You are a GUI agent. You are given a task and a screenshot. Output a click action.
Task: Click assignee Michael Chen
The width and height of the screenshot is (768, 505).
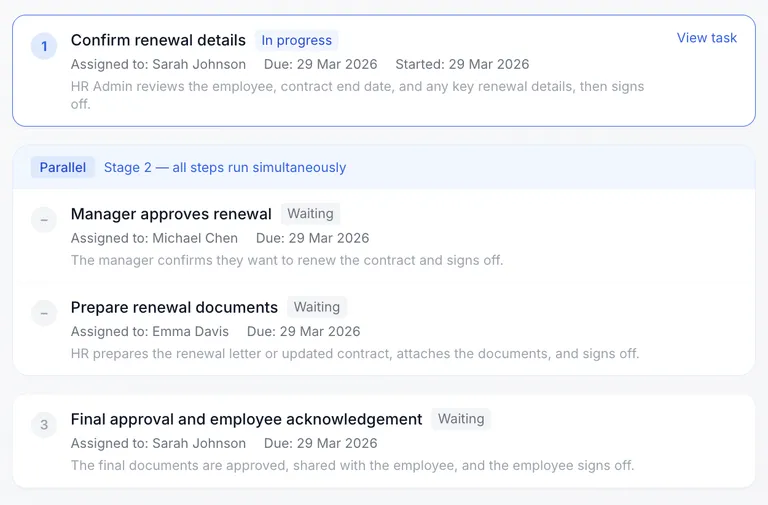pyautogui.click(x=195, y=238)
